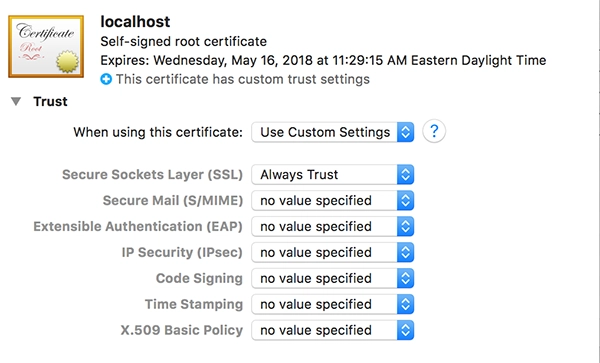Click the certificate expiration date line

tap(323, 60)
